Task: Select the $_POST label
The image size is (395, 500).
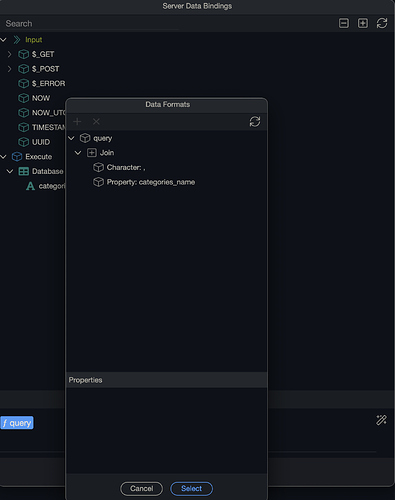Action: click(x=46, y=69)
